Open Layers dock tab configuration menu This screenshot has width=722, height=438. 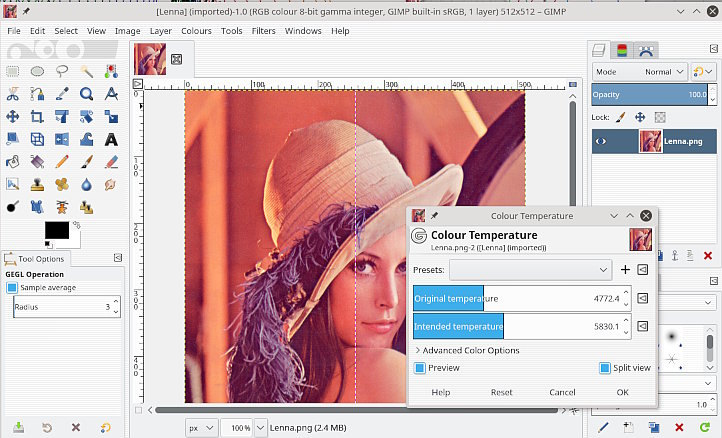(x=713, y=48)
